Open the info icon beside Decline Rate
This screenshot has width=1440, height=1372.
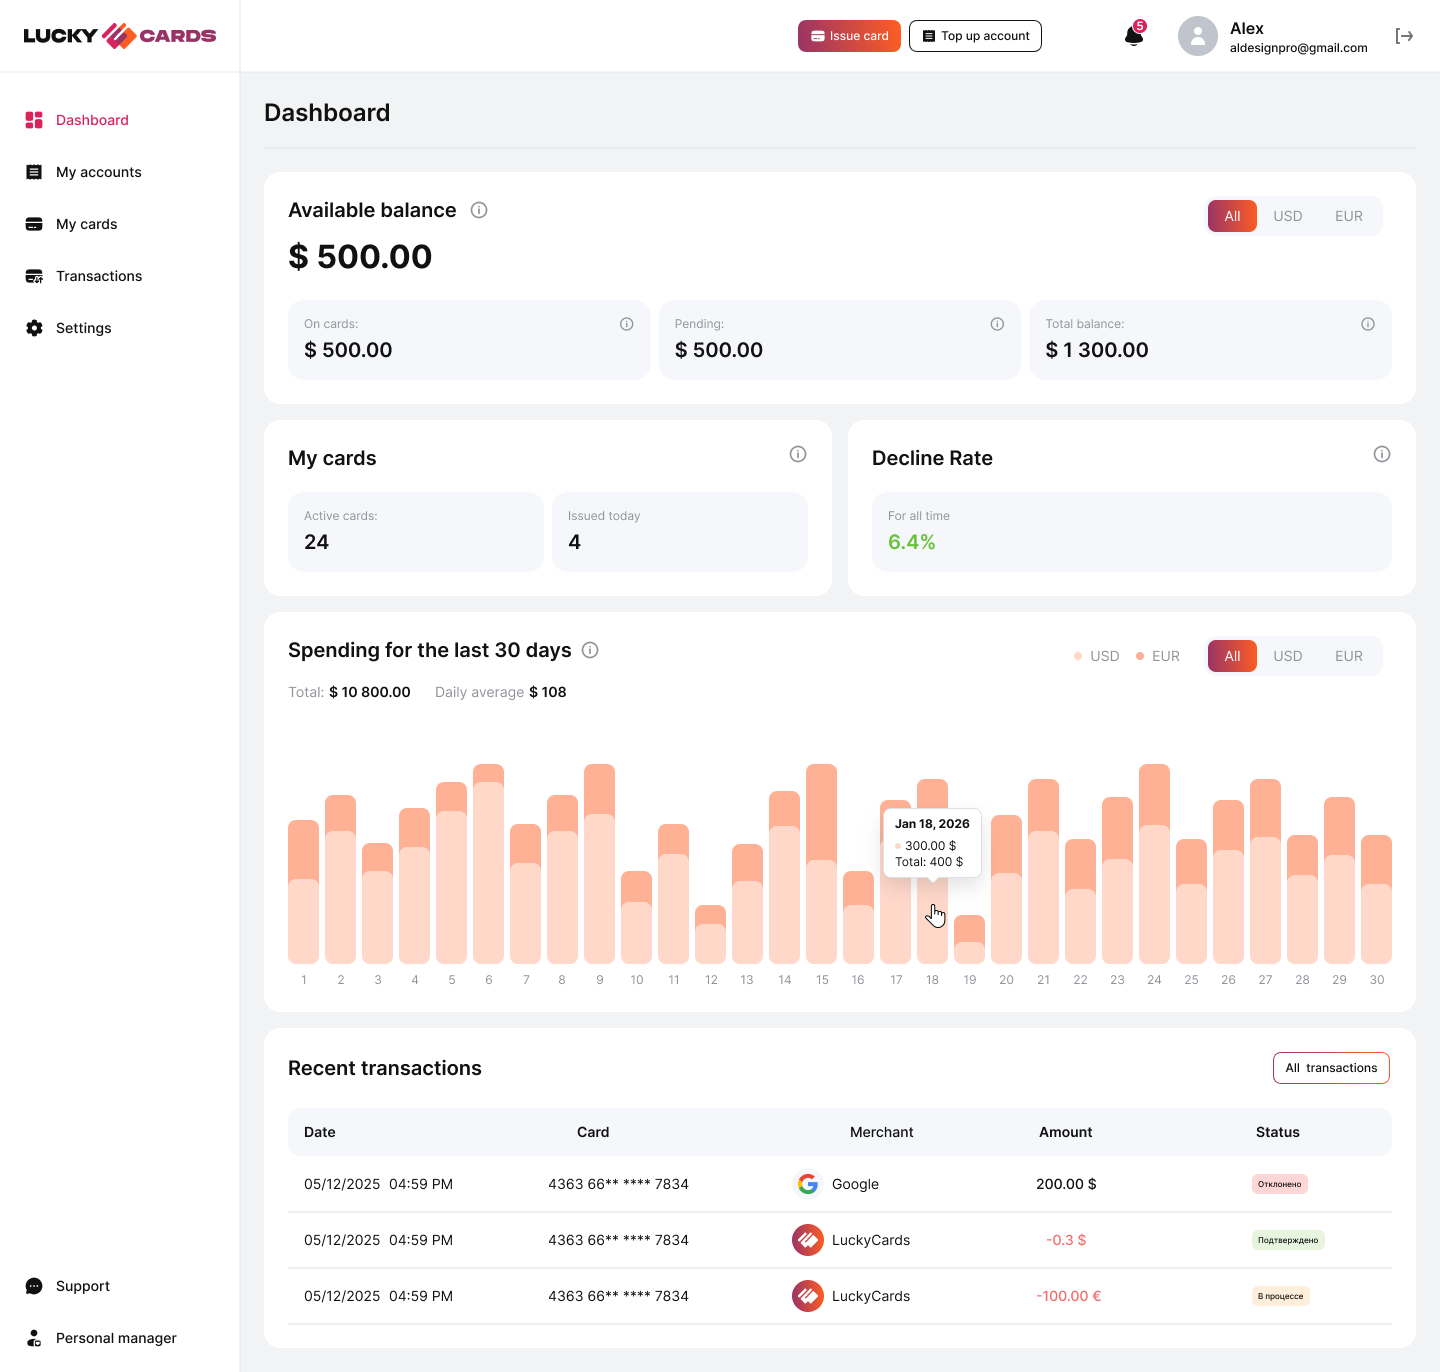pyautogui.click(x=1382, y=453)
